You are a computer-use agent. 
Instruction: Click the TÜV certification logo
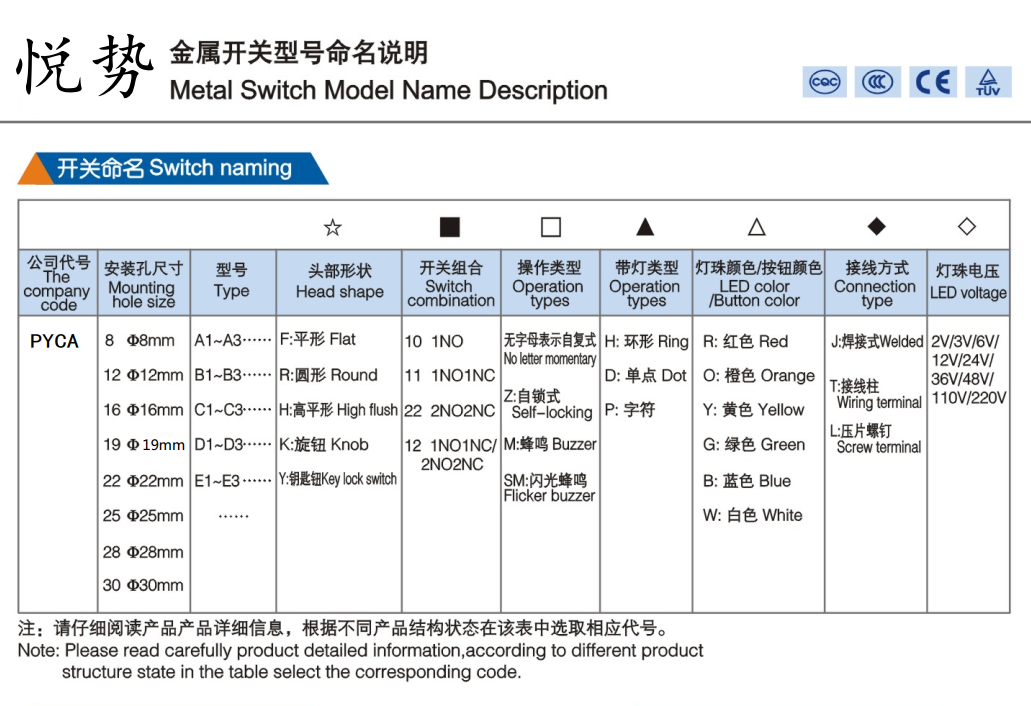click(x=988, y=82)
